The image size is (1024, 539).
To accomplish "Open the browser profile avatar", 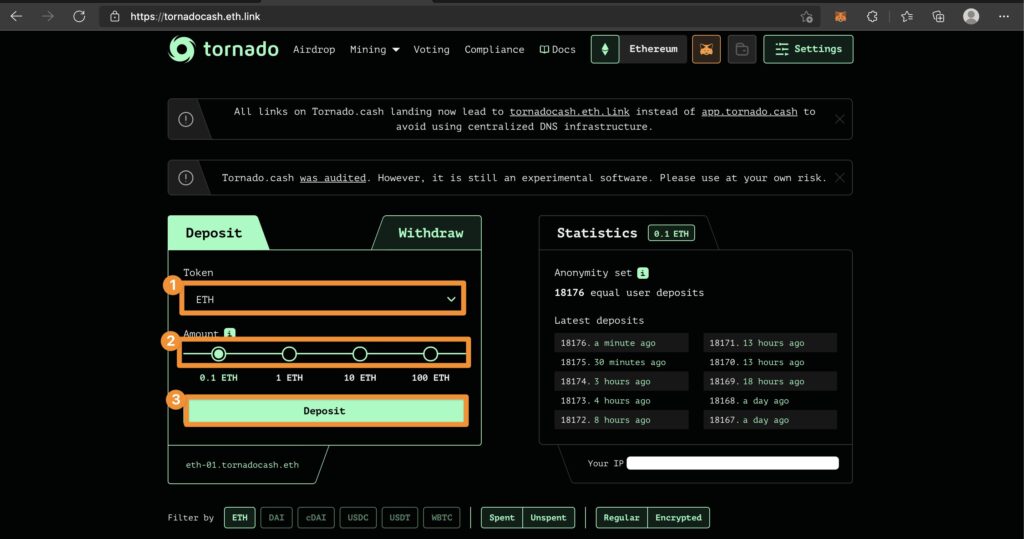I will (971, 17).
